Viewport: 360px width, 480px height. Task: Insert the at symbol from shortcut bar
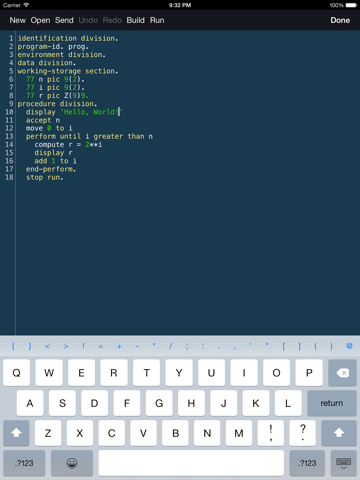(x=349, y=346)
